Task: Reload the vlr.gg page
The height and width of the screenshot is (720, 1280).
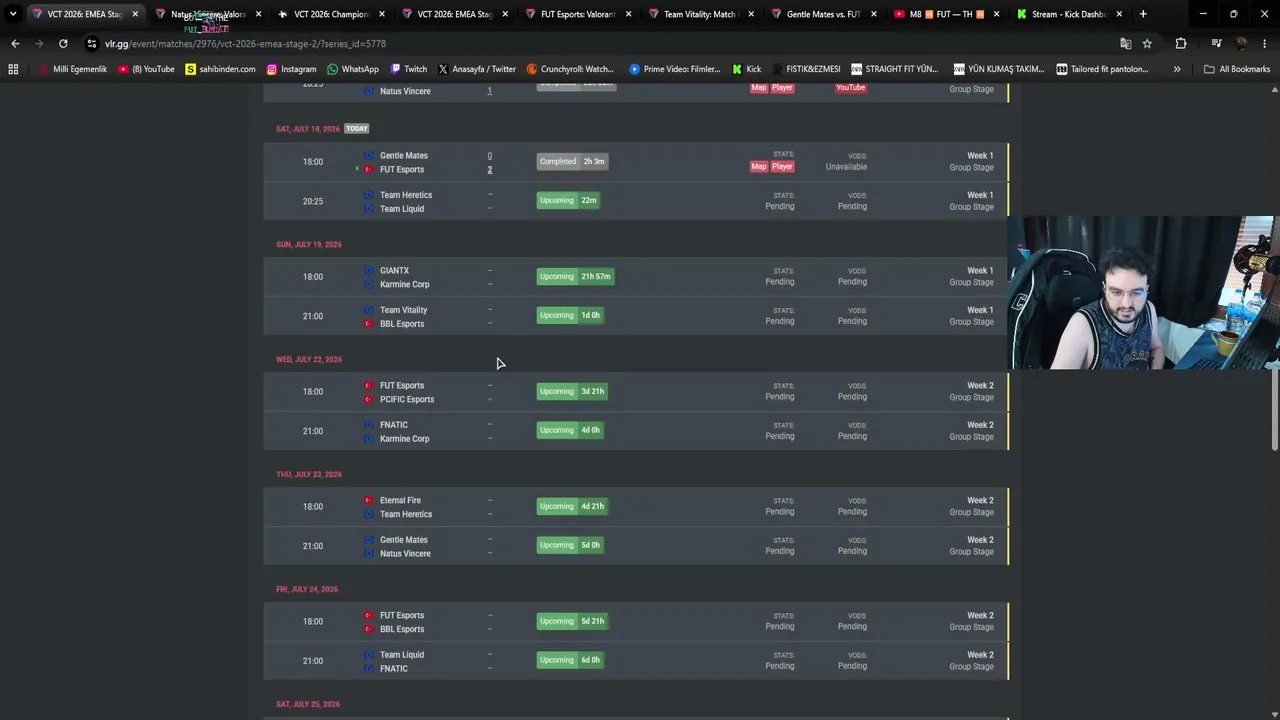Action: (x=63, y=44)
